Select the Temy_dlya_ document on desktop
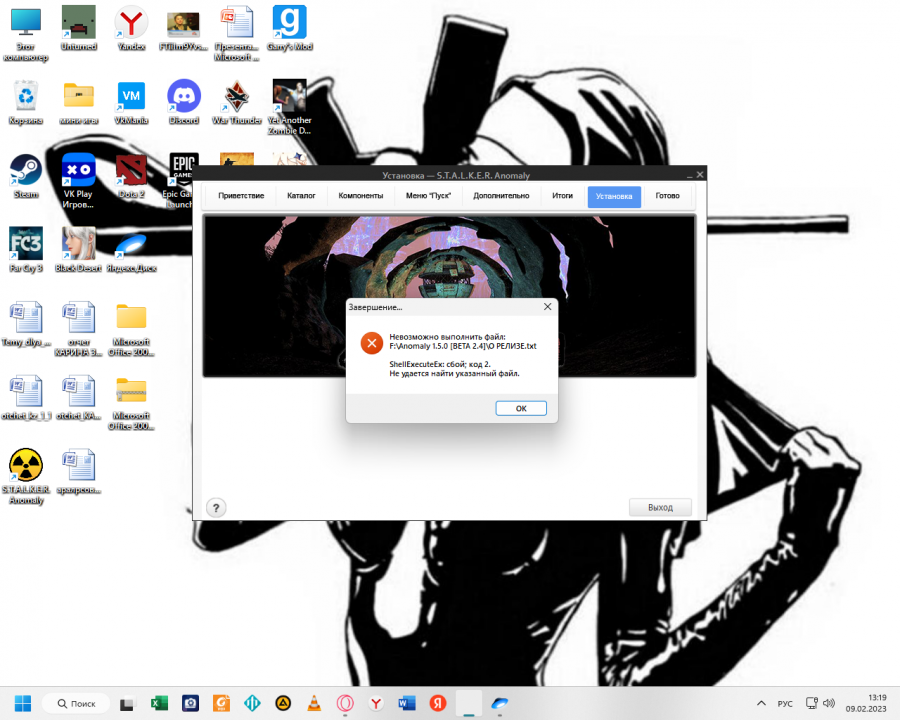The width and height of the screenshot is (900, 720). click(x=26, y=324)
